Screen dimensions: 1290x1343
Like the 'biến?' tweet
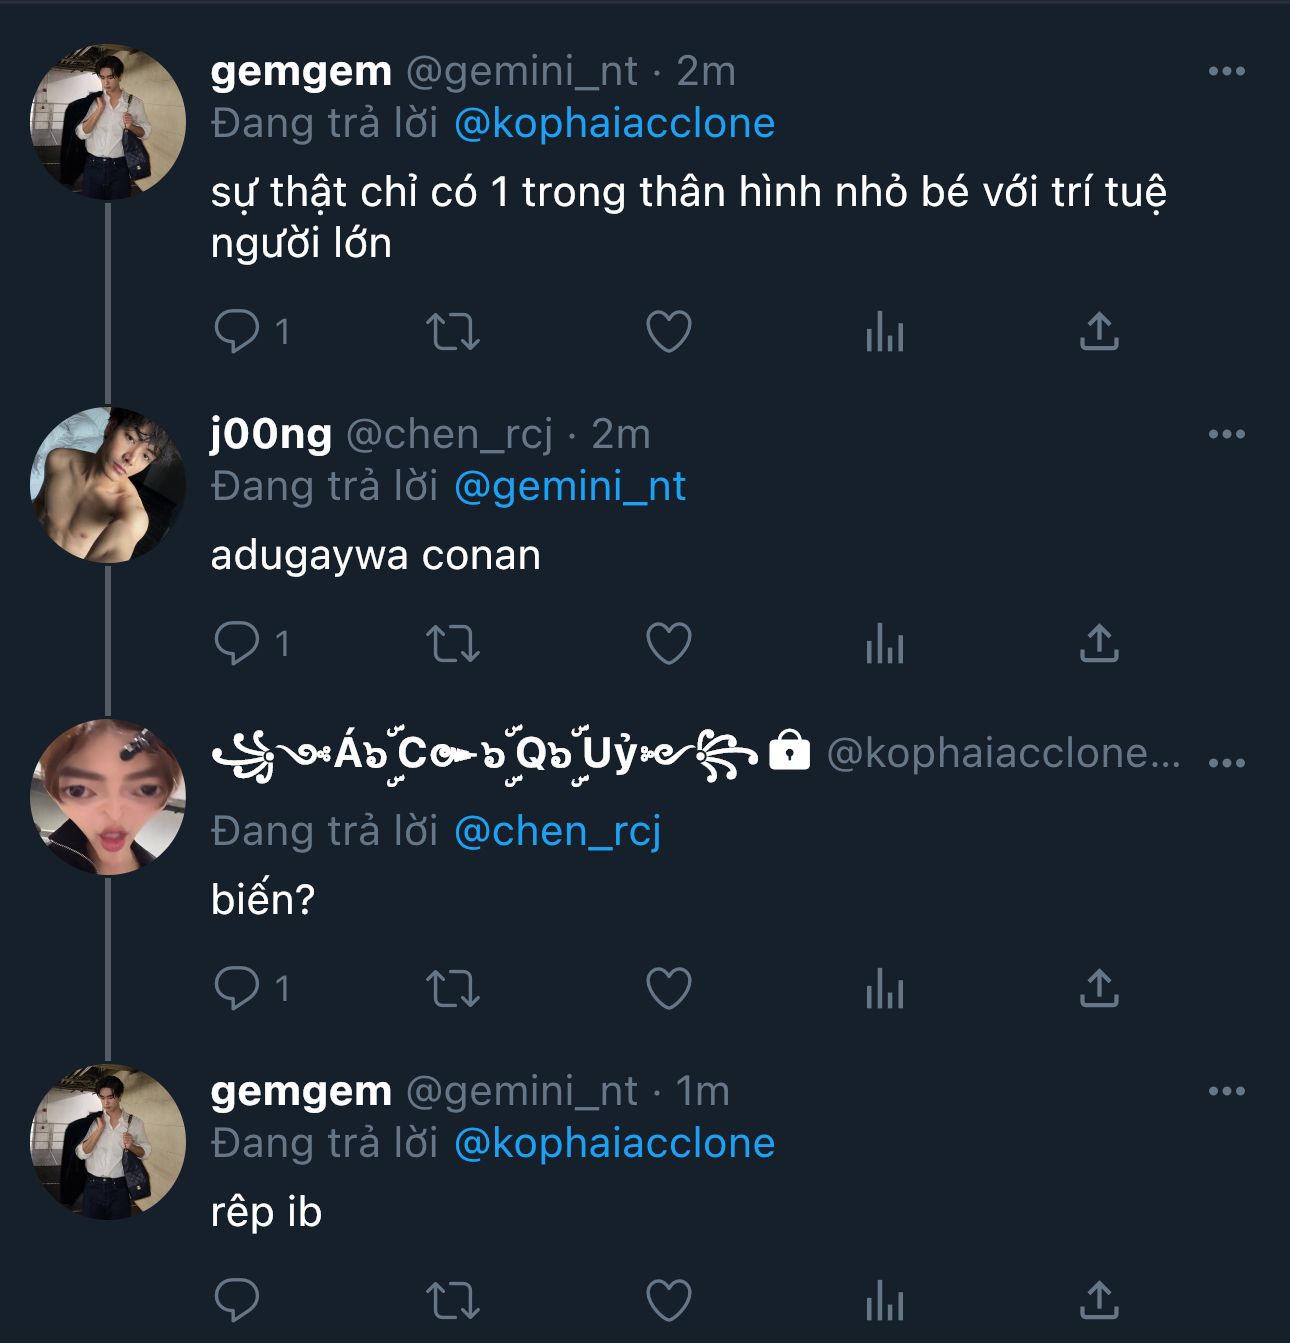(x=669, y=989)
